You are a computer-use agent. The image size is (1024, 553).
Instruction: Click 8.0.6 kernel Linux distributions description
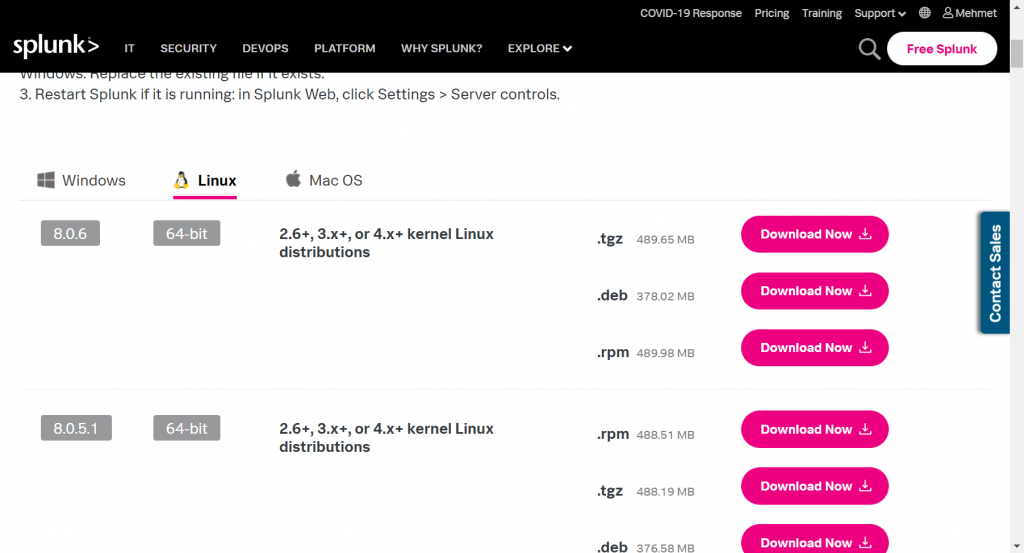tap(387, 243)
